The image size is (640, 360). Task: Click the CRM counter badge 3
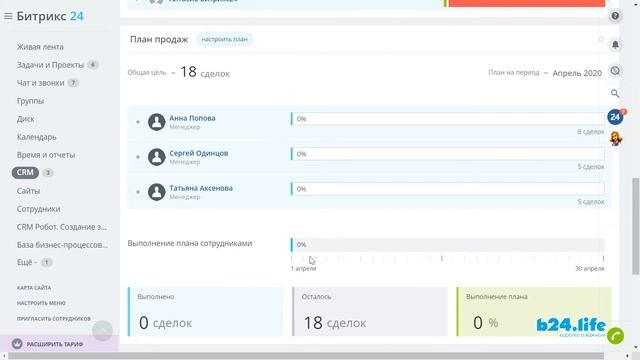tap(48, 172)
